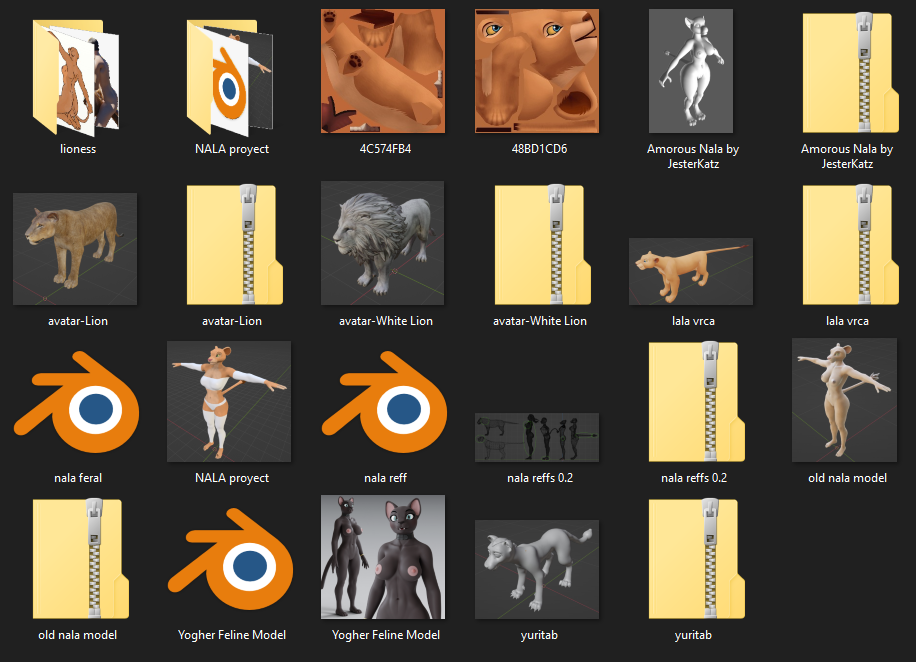Select the nala feral Blender file
Screen dimensions: 916x662
pos(77,402)
